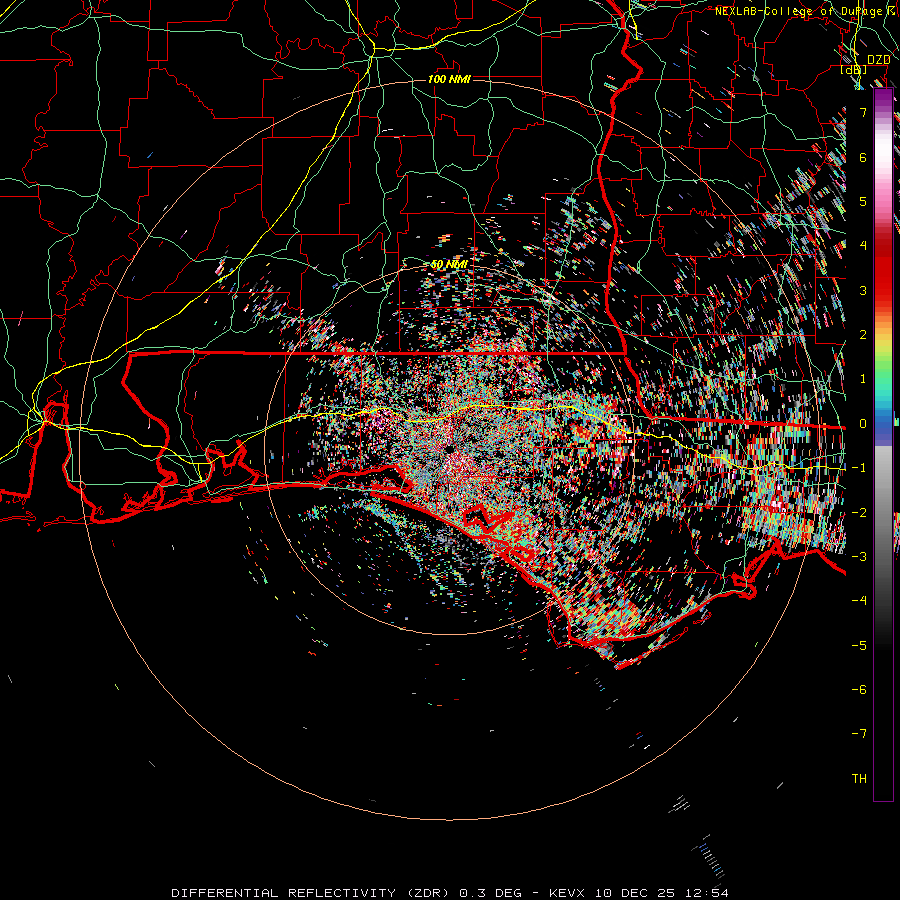Click the "-3" value on the dB scale
The height and width of the screenshot is (900, 900).
[859, 557]
